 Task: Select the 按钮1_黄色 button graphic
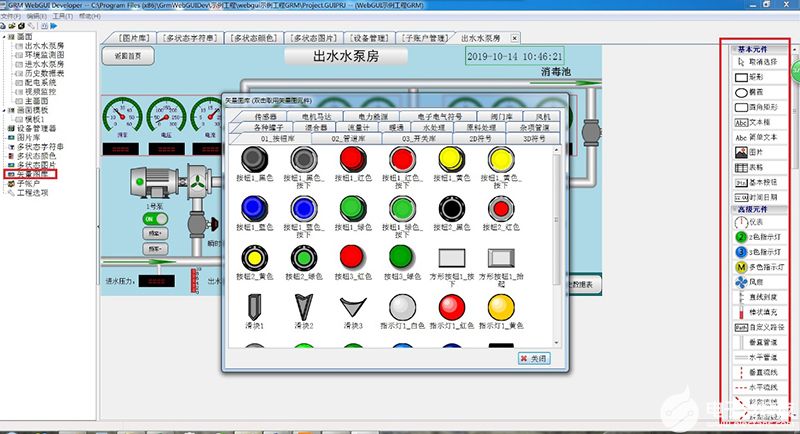pos(452,160)
